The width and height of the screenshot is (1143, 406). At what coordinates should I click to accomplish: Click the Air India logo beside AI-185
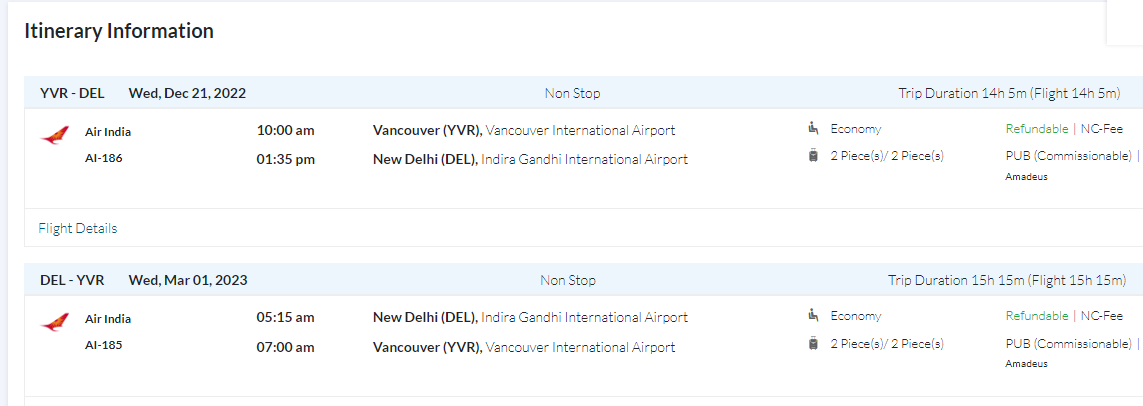click(55, 322)
